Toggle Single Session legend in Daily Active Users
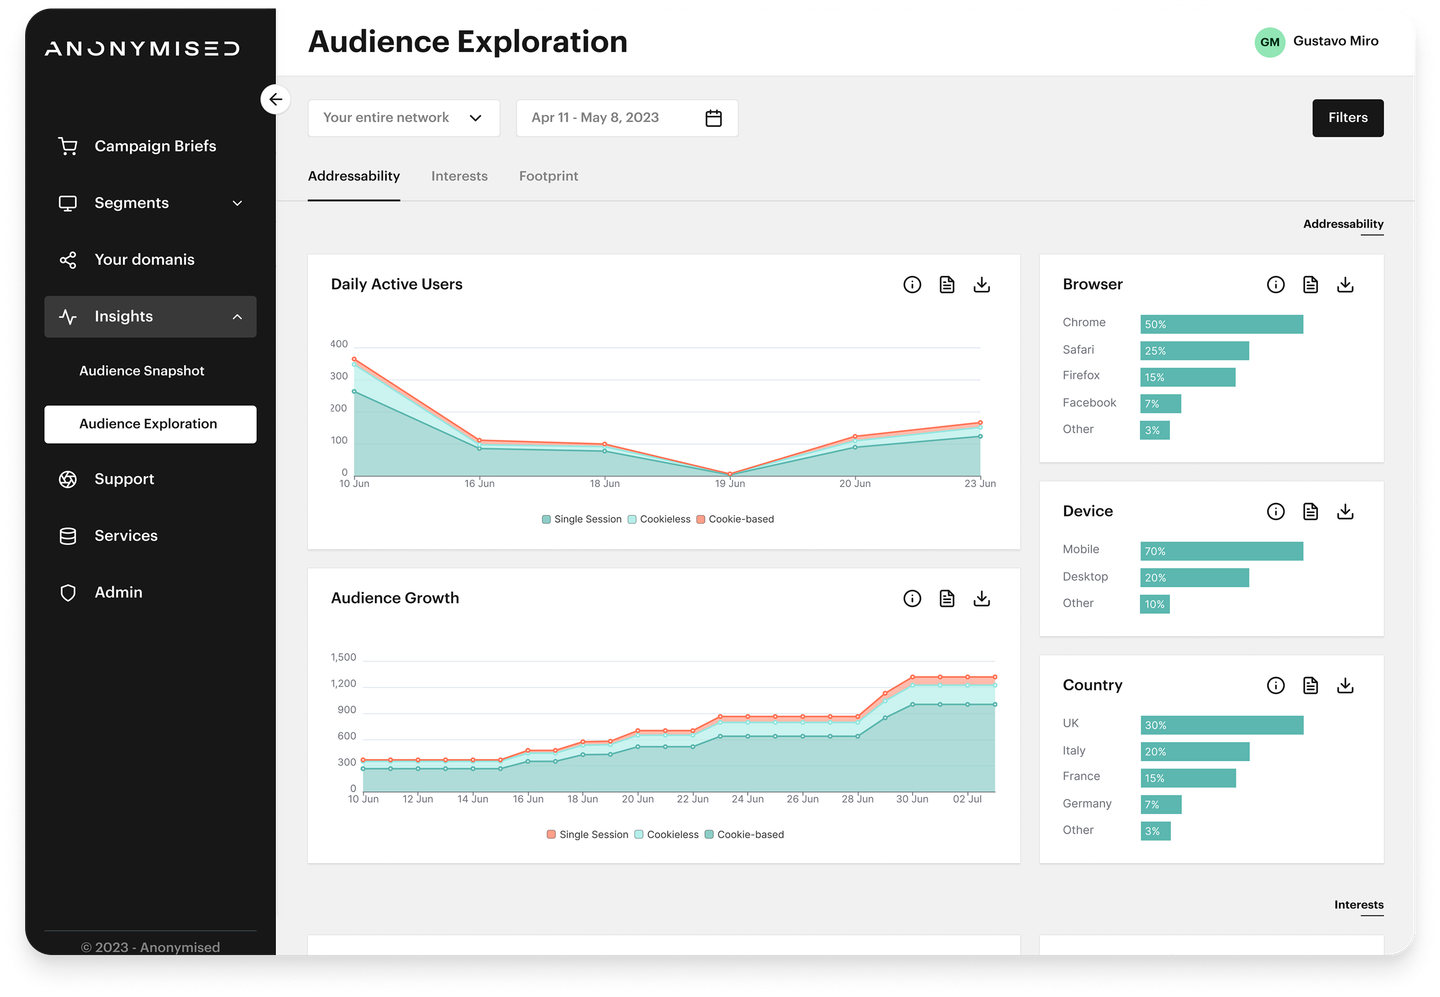 [x=581, y=519]
